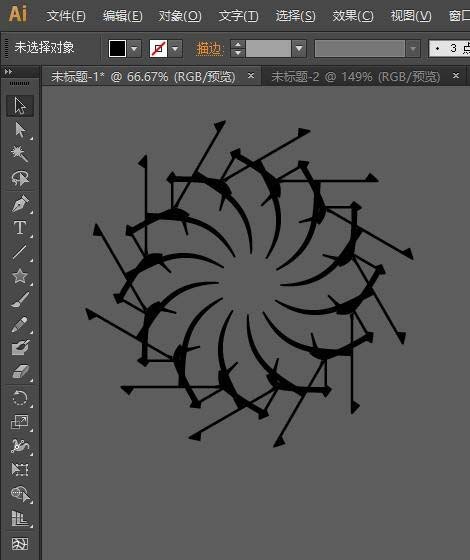470x560 pixels.
Task: Select the Lasso tool
Action: coord(20,178)
